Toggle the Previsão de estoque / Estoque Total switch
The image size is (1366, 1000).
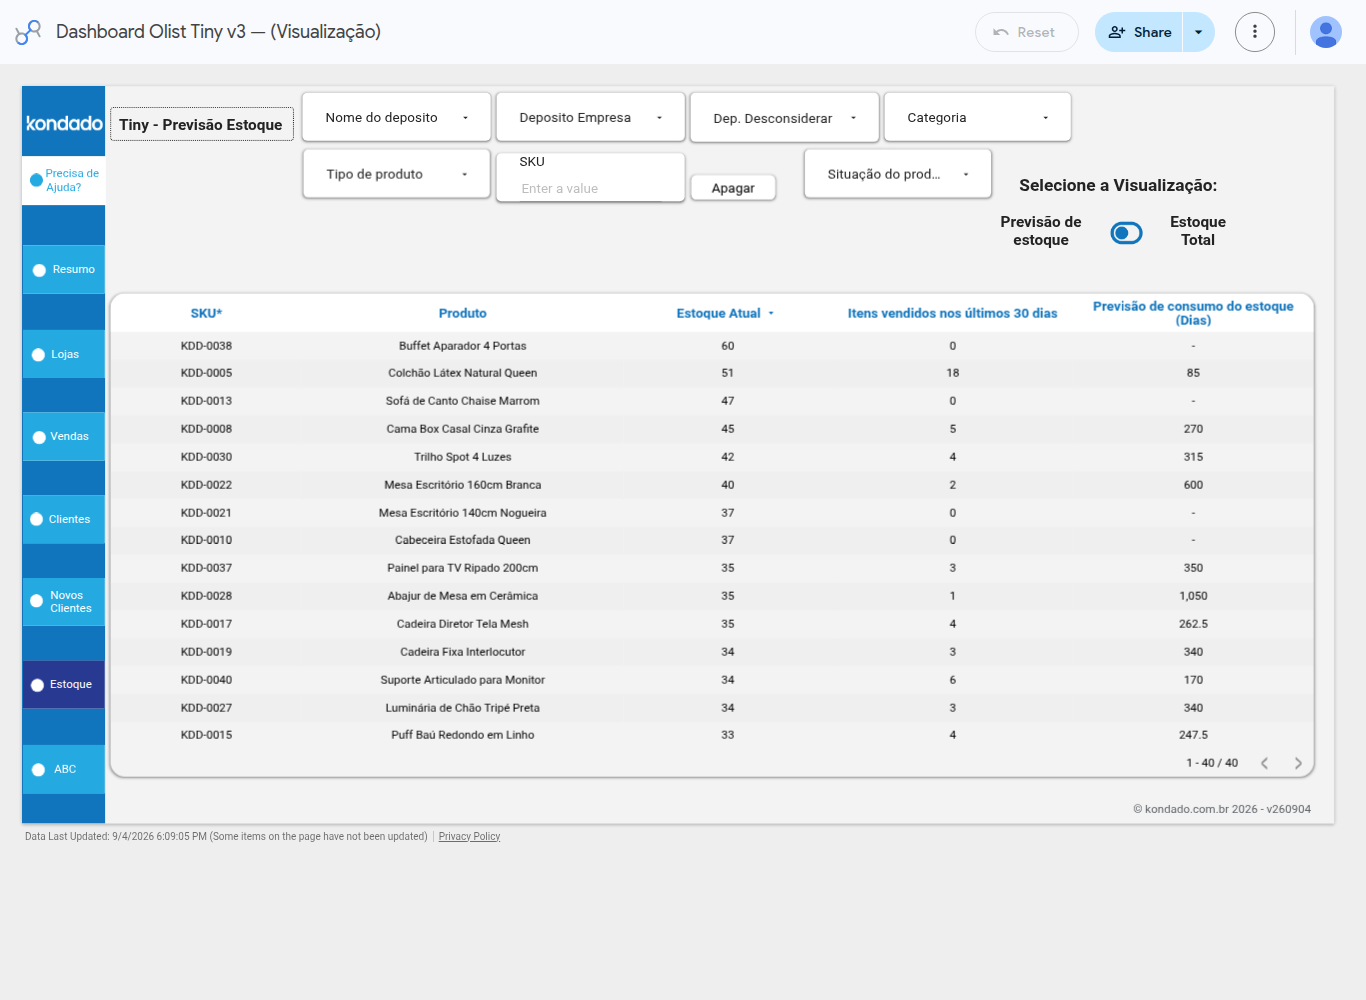tap(1126, 233)
